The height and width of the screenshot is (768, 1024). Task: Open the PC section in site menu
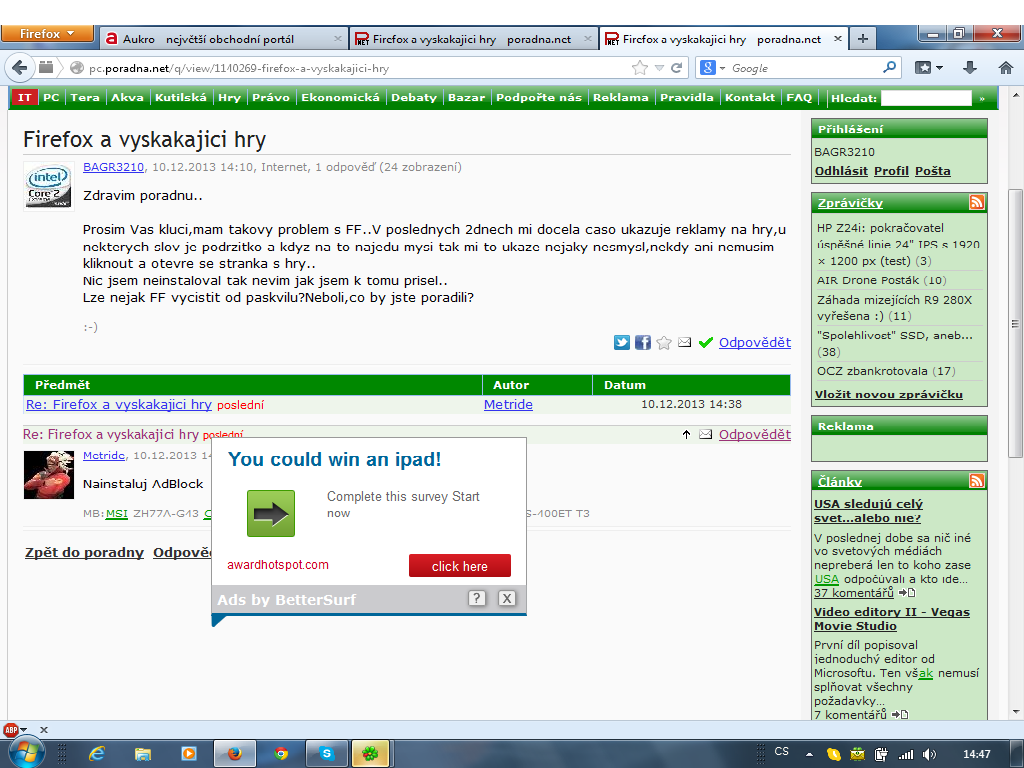(51, 97)
